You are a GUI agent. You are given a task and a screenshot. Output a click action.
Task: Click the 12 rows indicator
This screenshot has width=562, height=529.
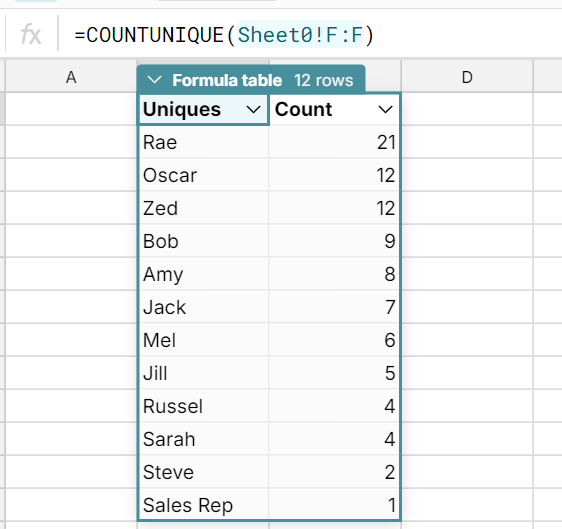coord(324,80)
